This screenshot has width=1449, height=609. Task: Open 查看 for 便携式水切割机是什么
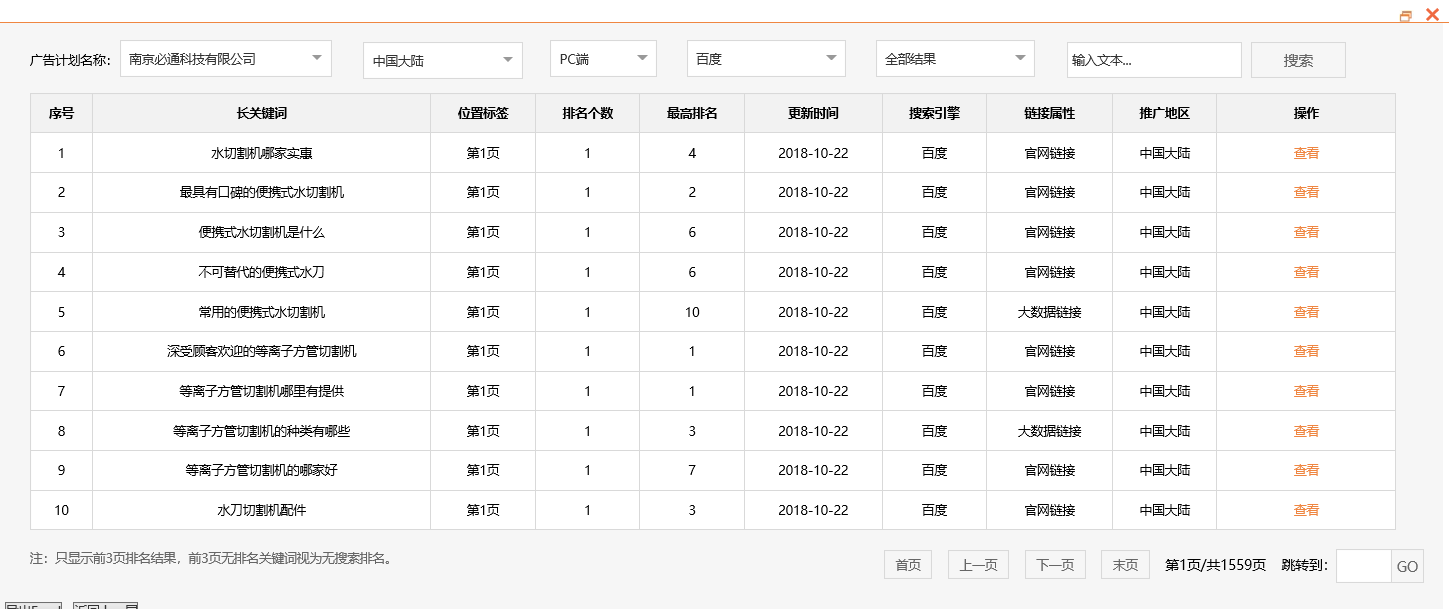(1306, 232)
